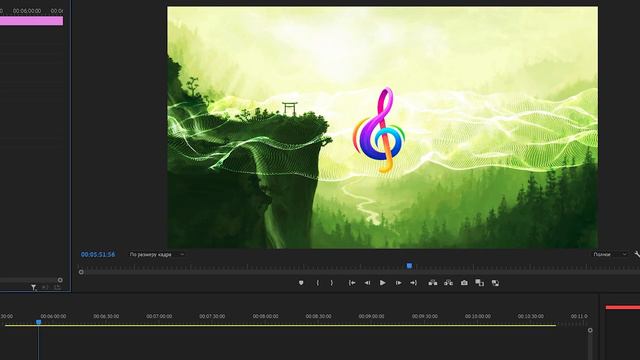Open the Comparison View button
This screenshot has width=640, height=360.
(480, 283)
